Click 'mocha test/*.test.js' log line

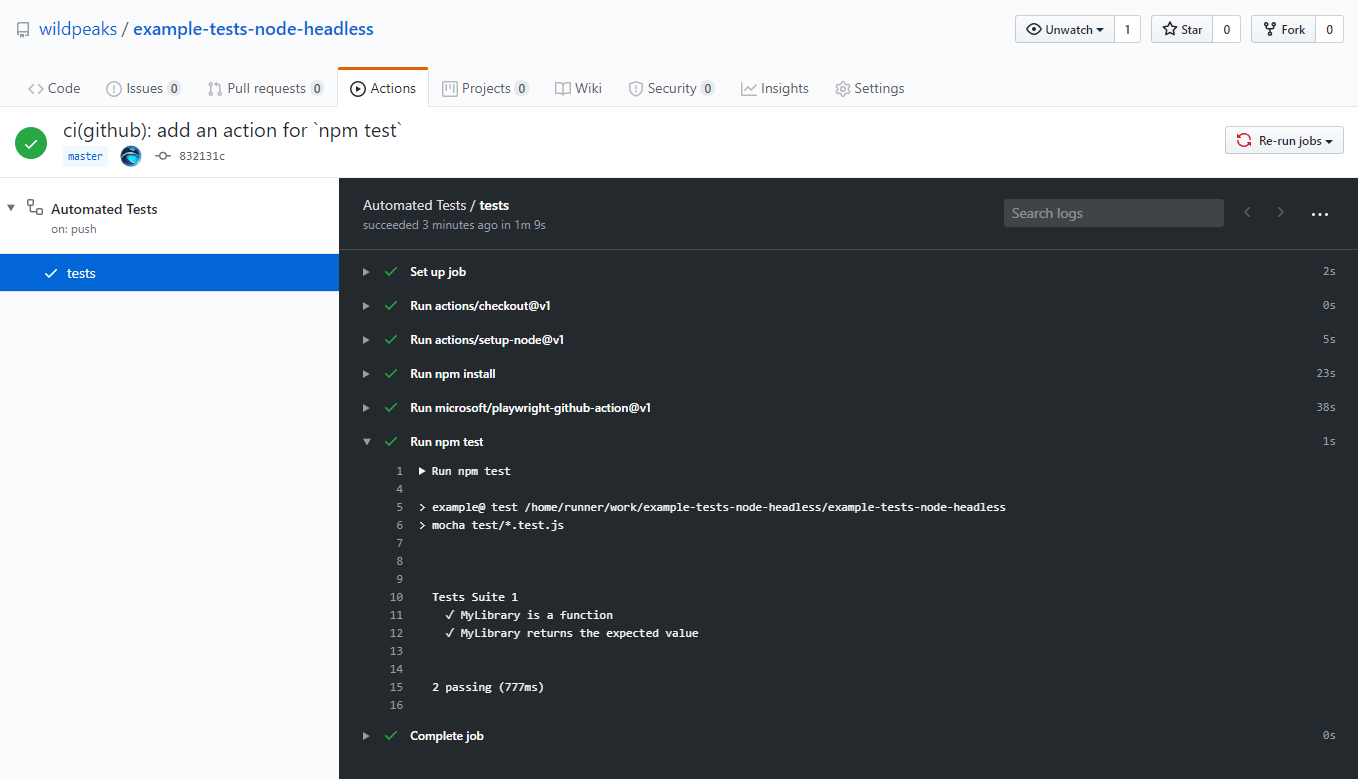[498, 525]
